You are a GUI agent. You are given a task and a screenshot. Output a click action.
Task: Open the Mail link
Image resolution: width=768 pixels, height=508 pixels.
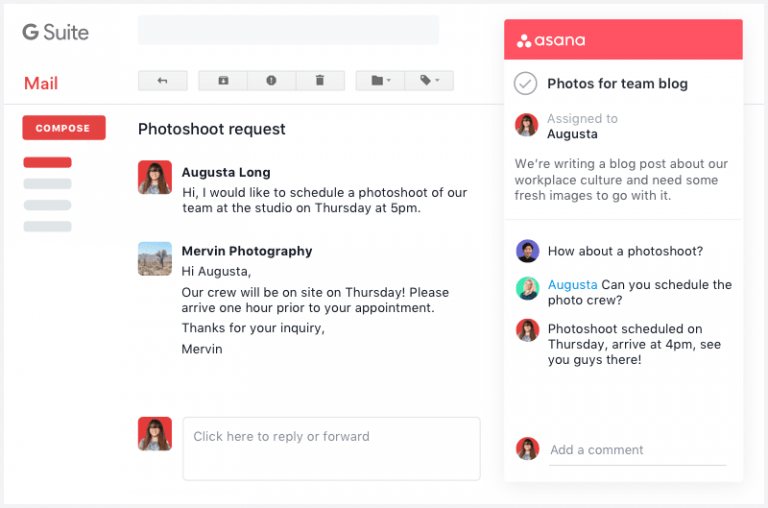(41, 83)
